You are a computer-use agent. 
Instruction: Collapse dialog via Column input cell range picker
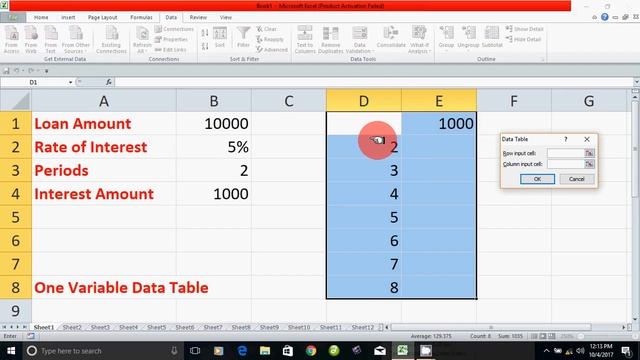[589, 164]
